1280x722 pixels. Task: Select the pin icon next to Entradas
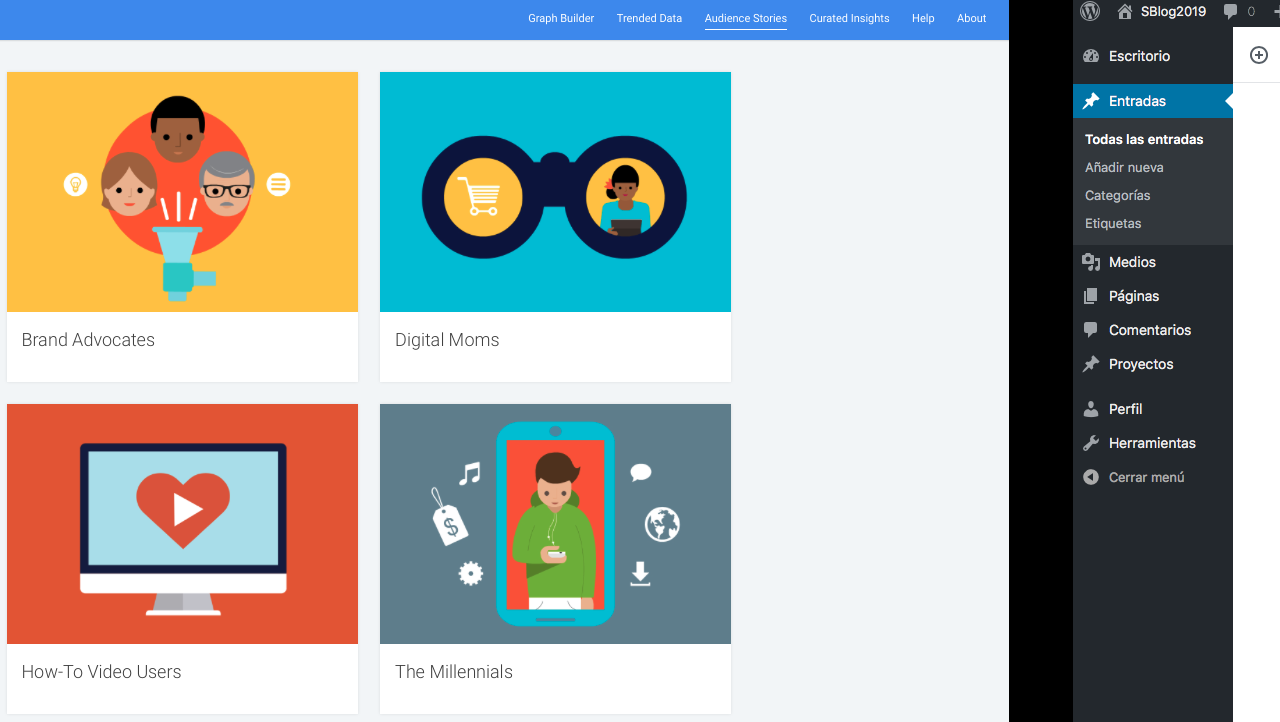[1090, 100]
